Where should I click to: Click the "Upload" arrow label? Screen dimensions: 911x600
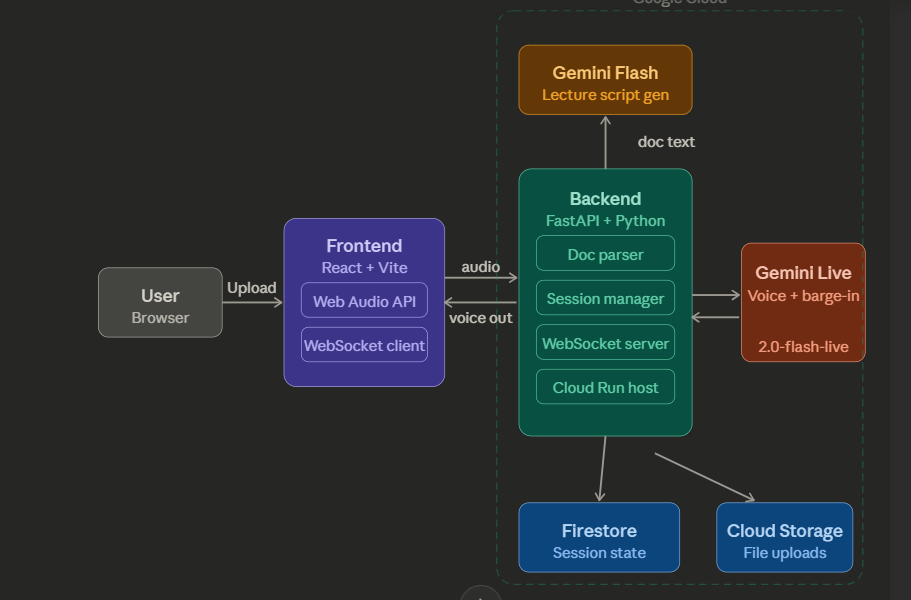(x=252, y=288)
